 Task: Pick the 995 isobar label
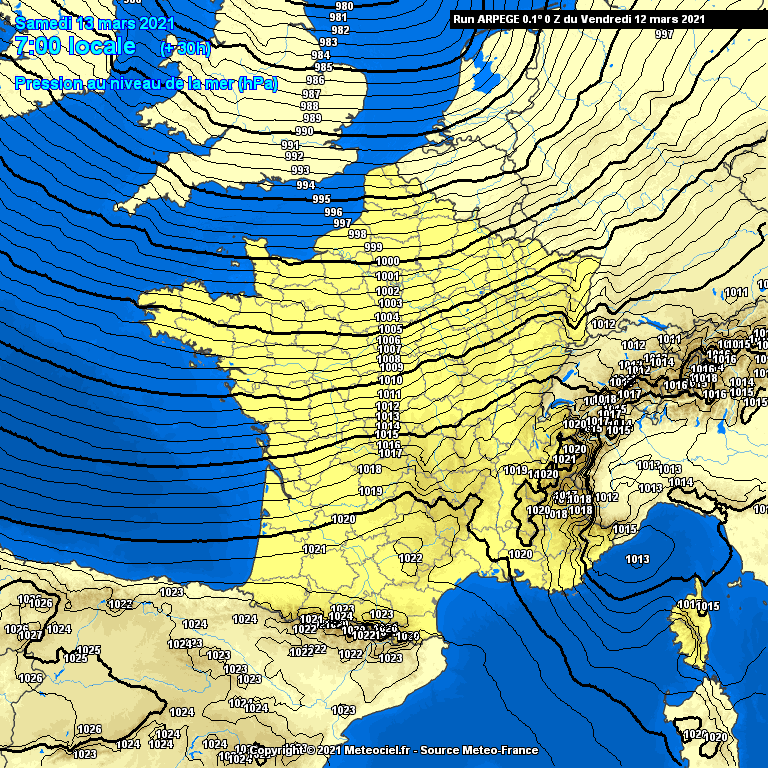pos(321,199)
